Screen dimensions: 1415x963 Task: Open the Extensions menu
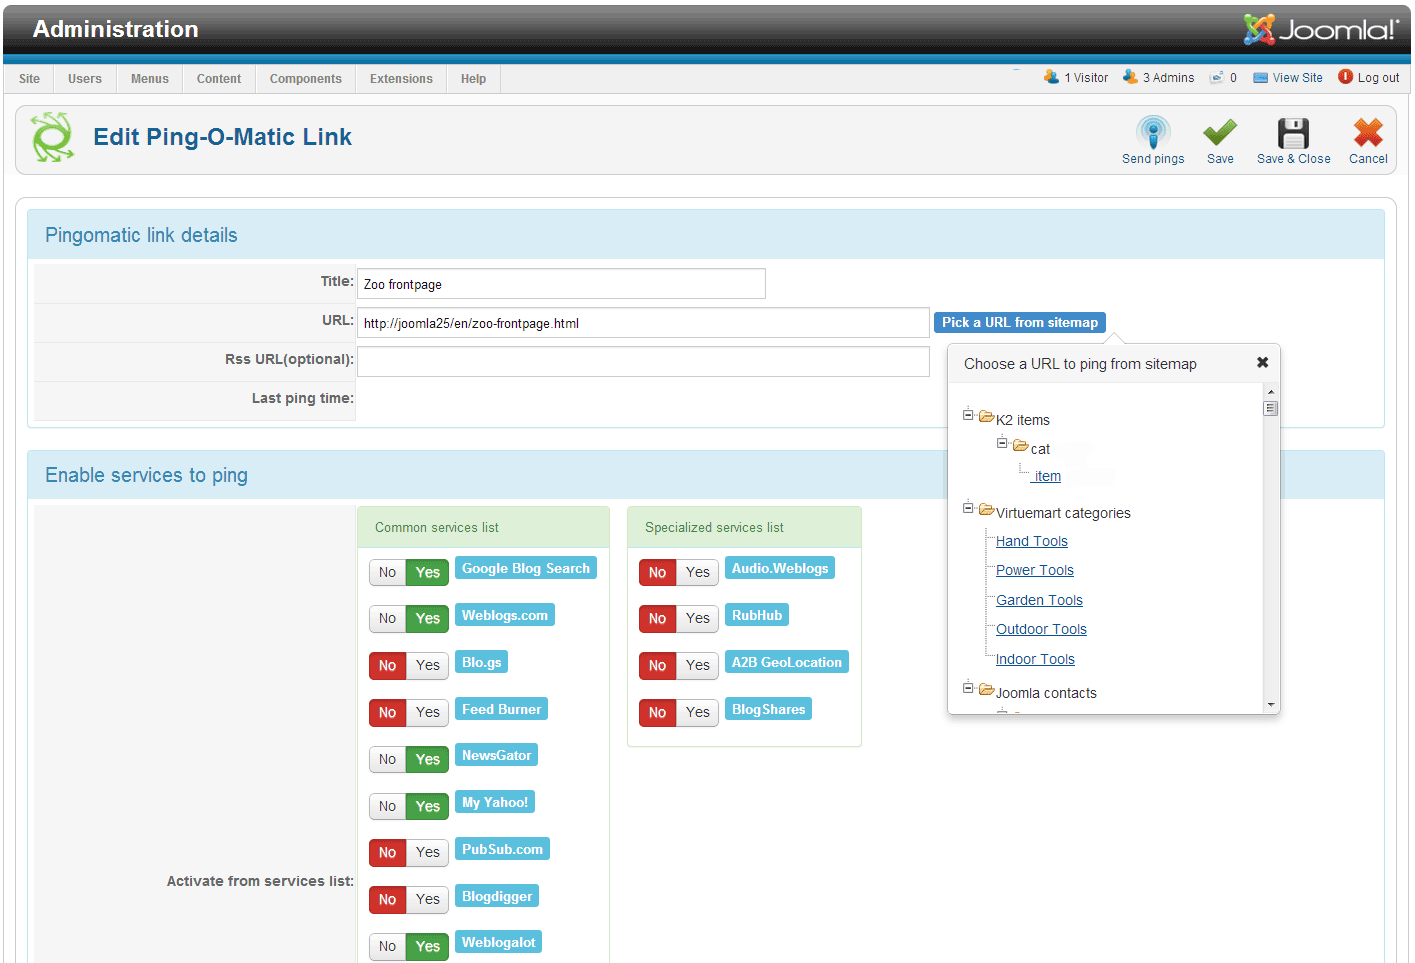coord(401,79)
